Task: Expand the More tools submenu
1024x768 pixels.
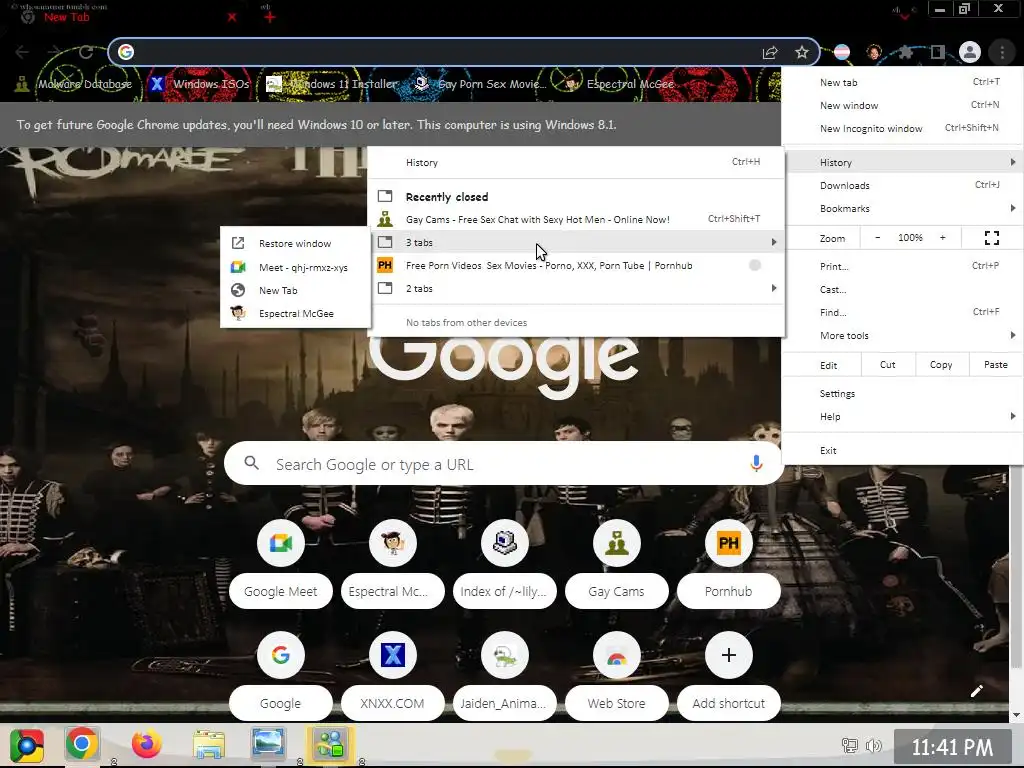Action: (902, 336)
